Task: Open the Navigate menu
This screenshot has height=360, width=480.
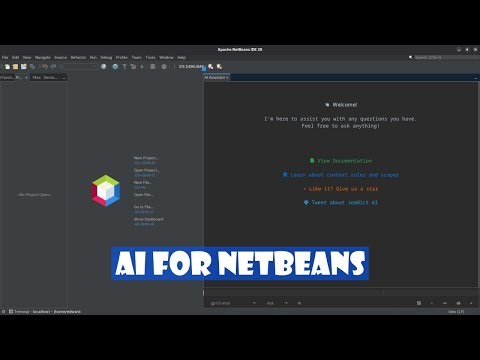Action: coord(43,57)
